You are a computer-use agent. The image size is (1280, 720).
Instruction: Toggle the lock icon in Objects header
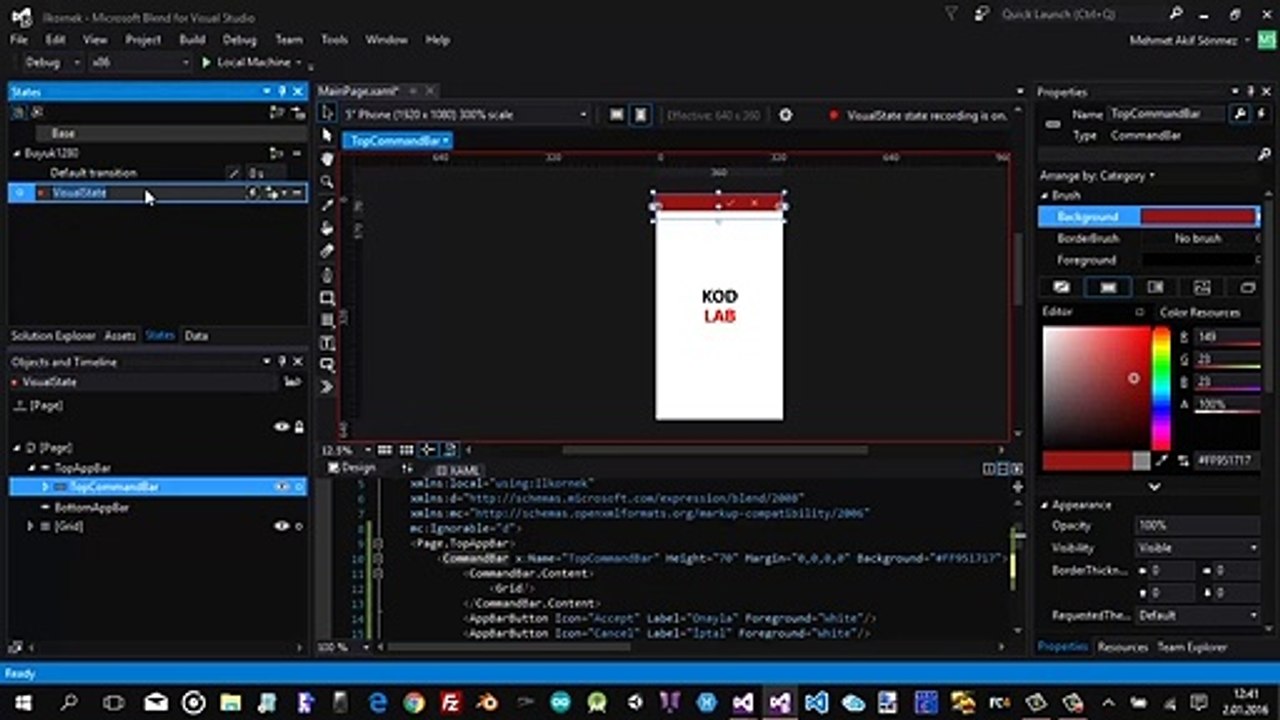coord(298,427)
